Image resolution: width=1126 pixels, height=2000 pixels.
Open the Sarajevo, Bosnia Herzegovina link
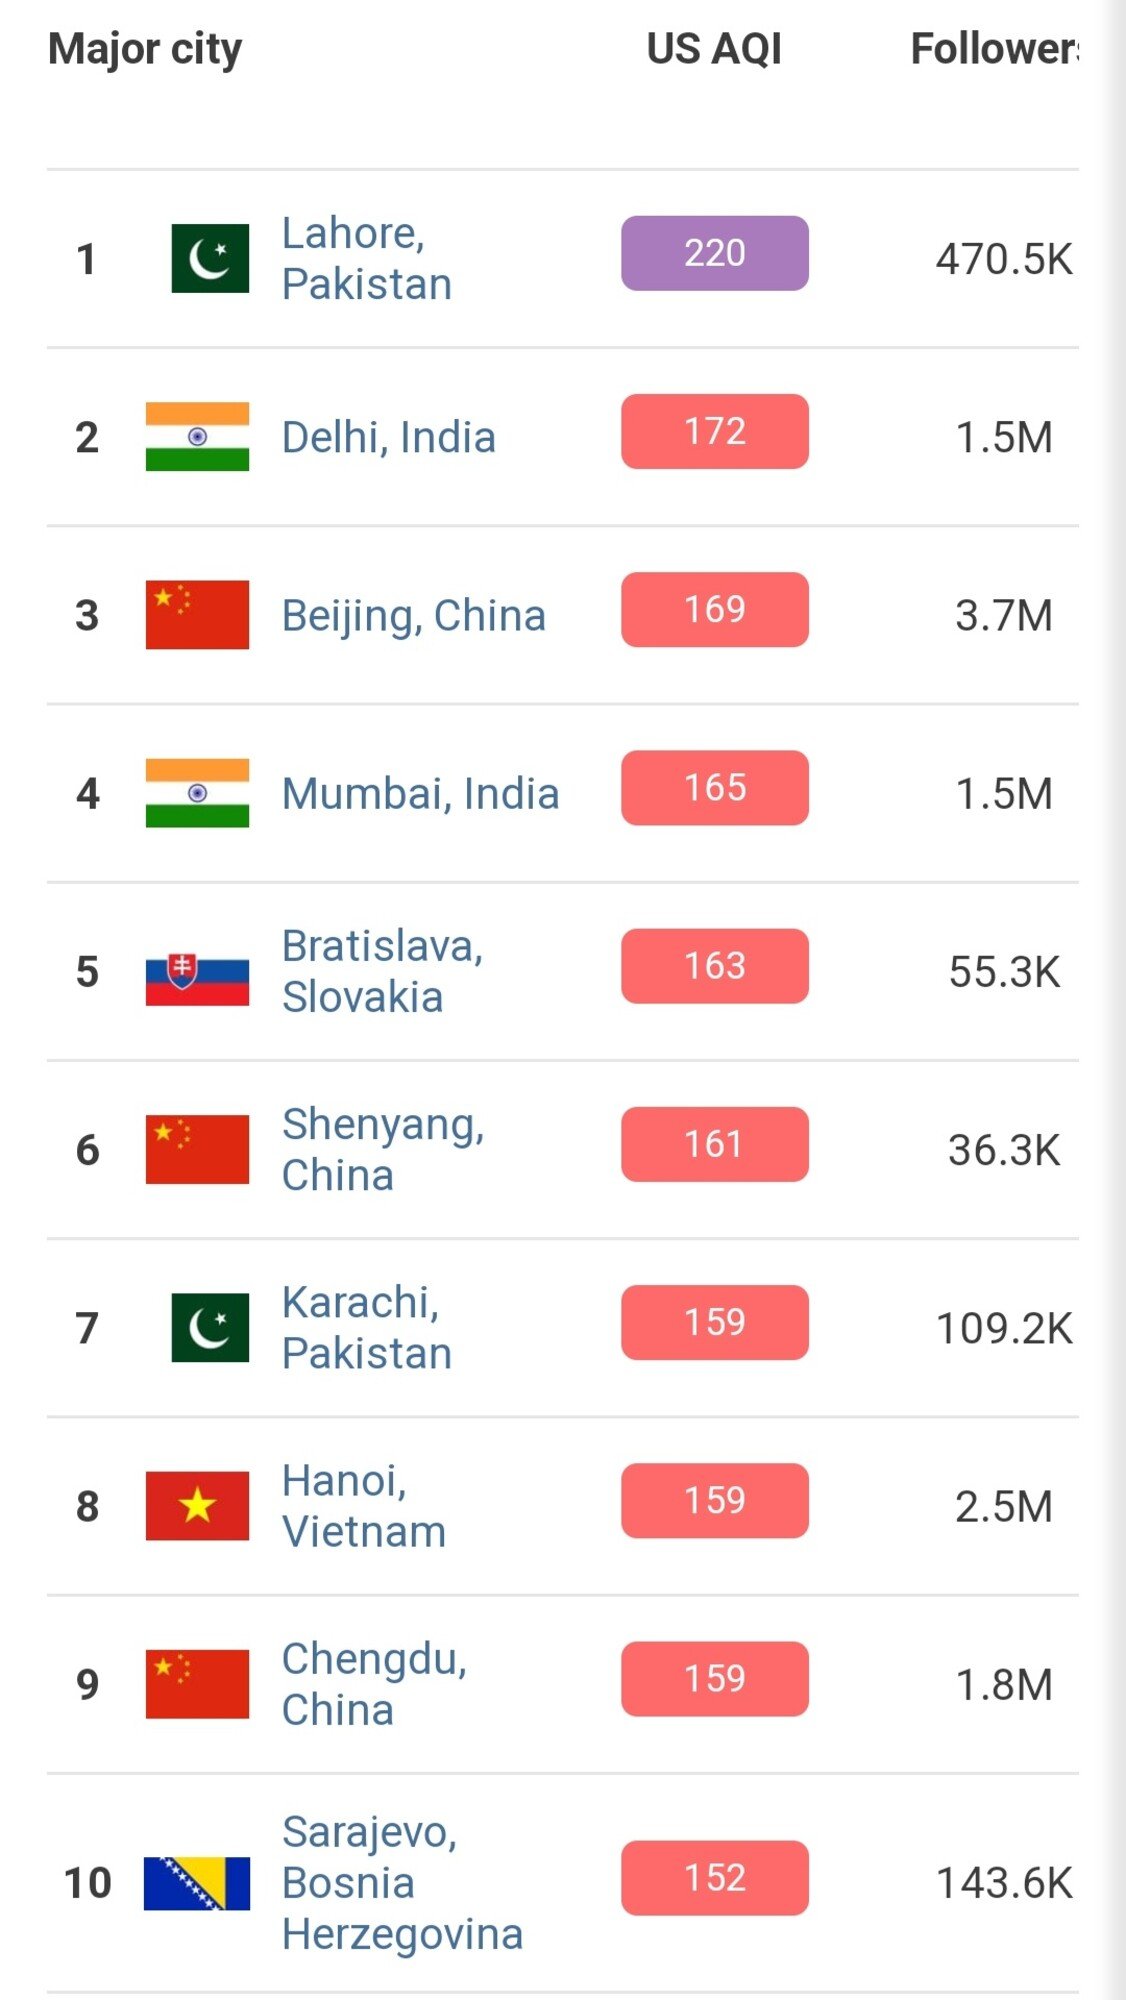pyautogui.click(x=402, y=1884)
